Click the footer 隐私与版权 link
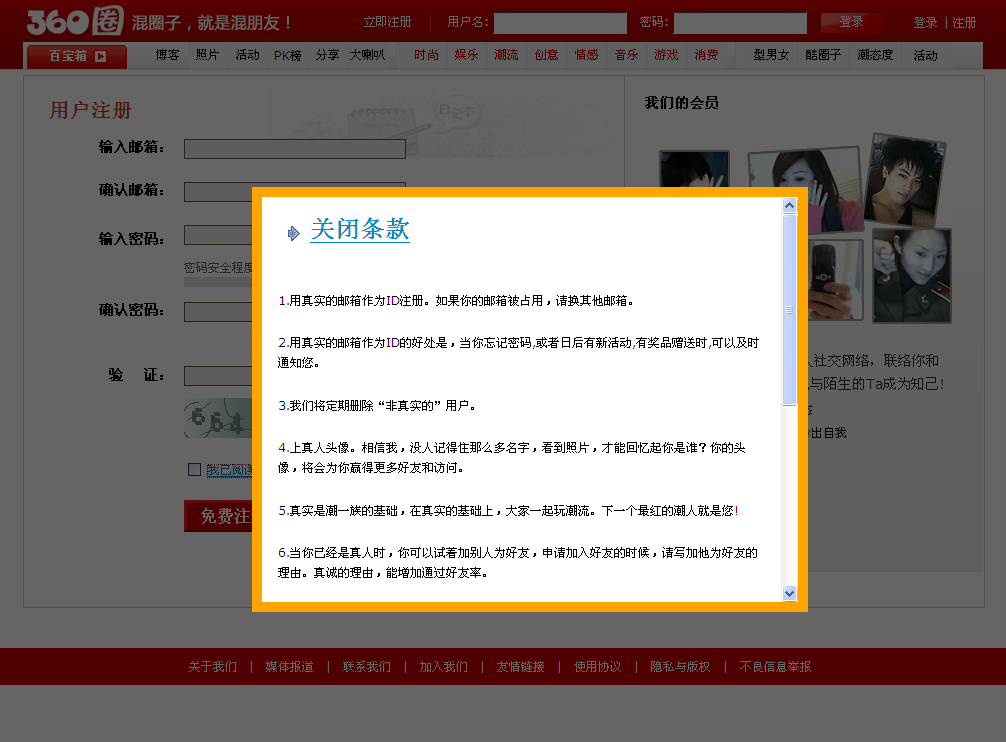The height and width of the screenshot is (742, 1006). 680,667
